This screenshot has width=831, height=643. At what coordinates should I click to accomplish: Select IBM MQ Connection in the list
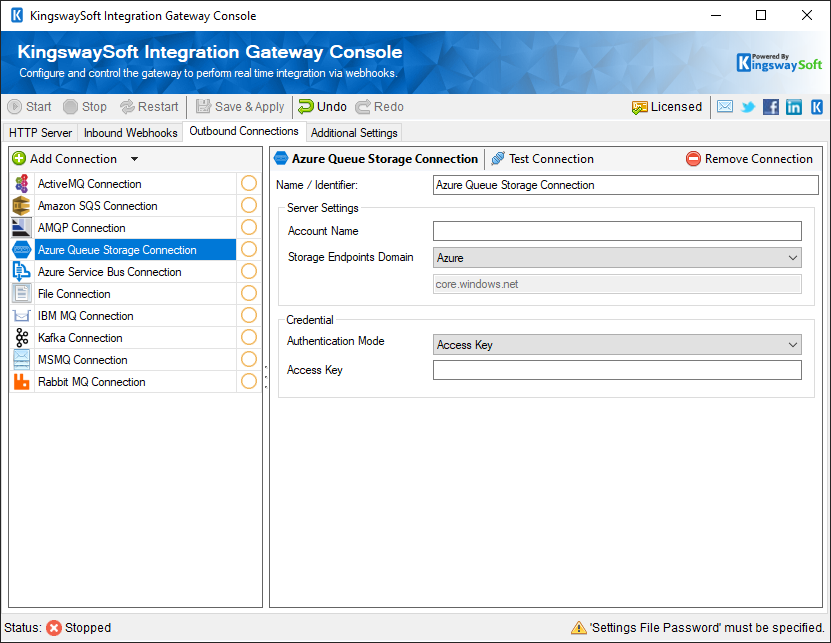[135, 316]
